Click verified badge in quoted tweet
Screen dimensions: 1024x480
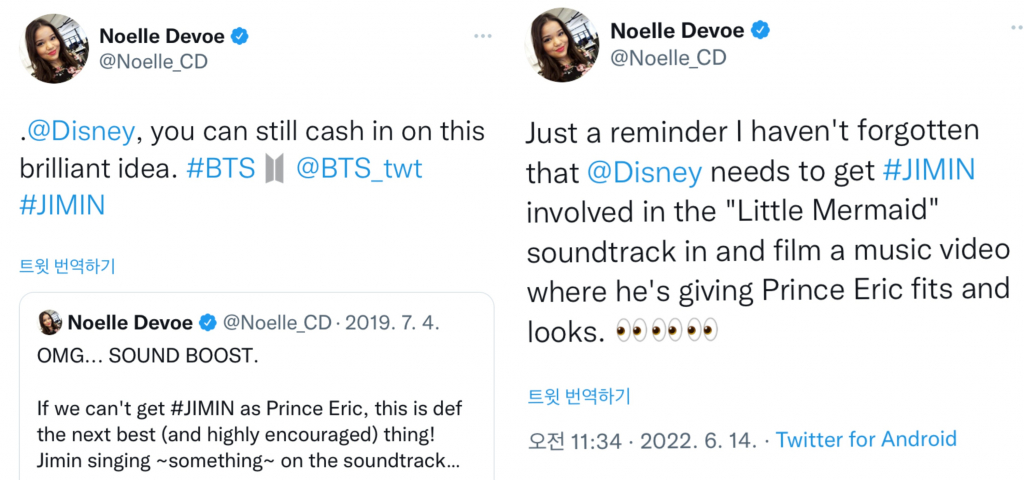tap(209, 322)
